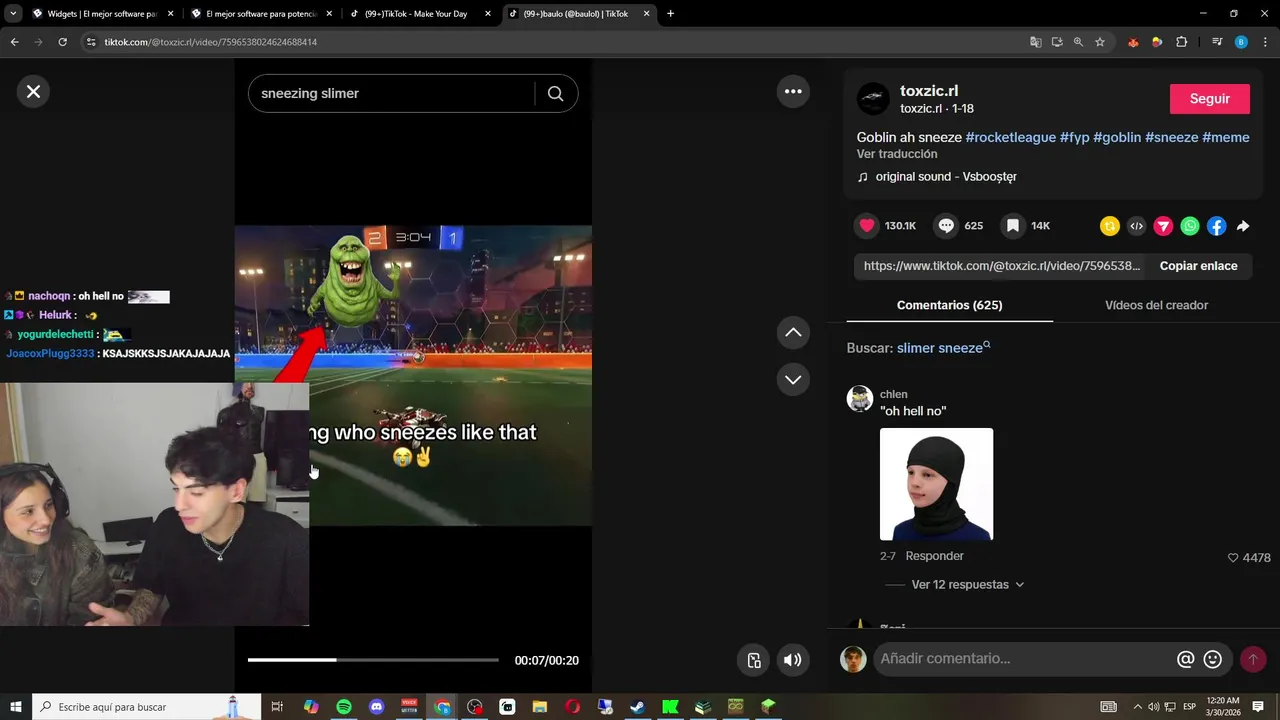Share to WhatsApp icon

tap(1190, 226)
